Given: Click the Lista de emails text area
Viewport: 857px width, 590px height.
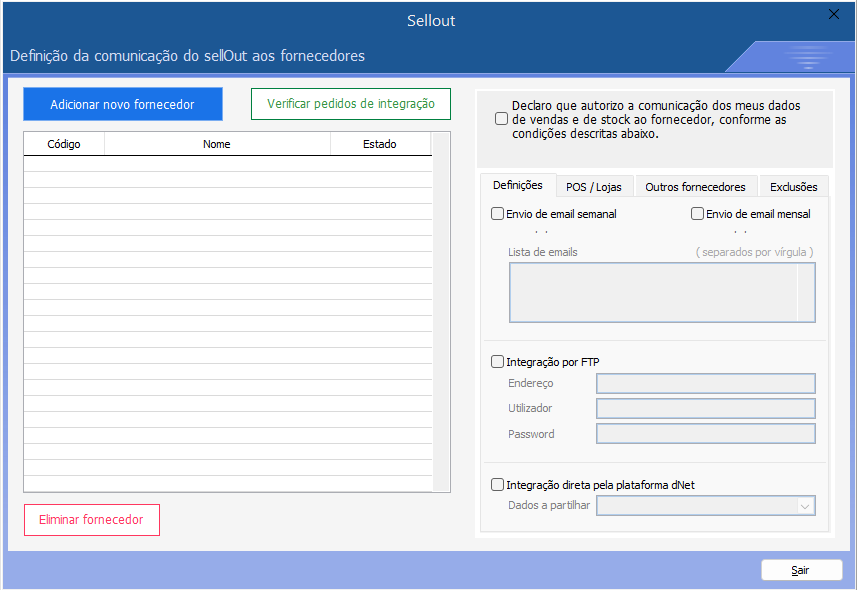Looking at the screenshot, I should 653,292.
